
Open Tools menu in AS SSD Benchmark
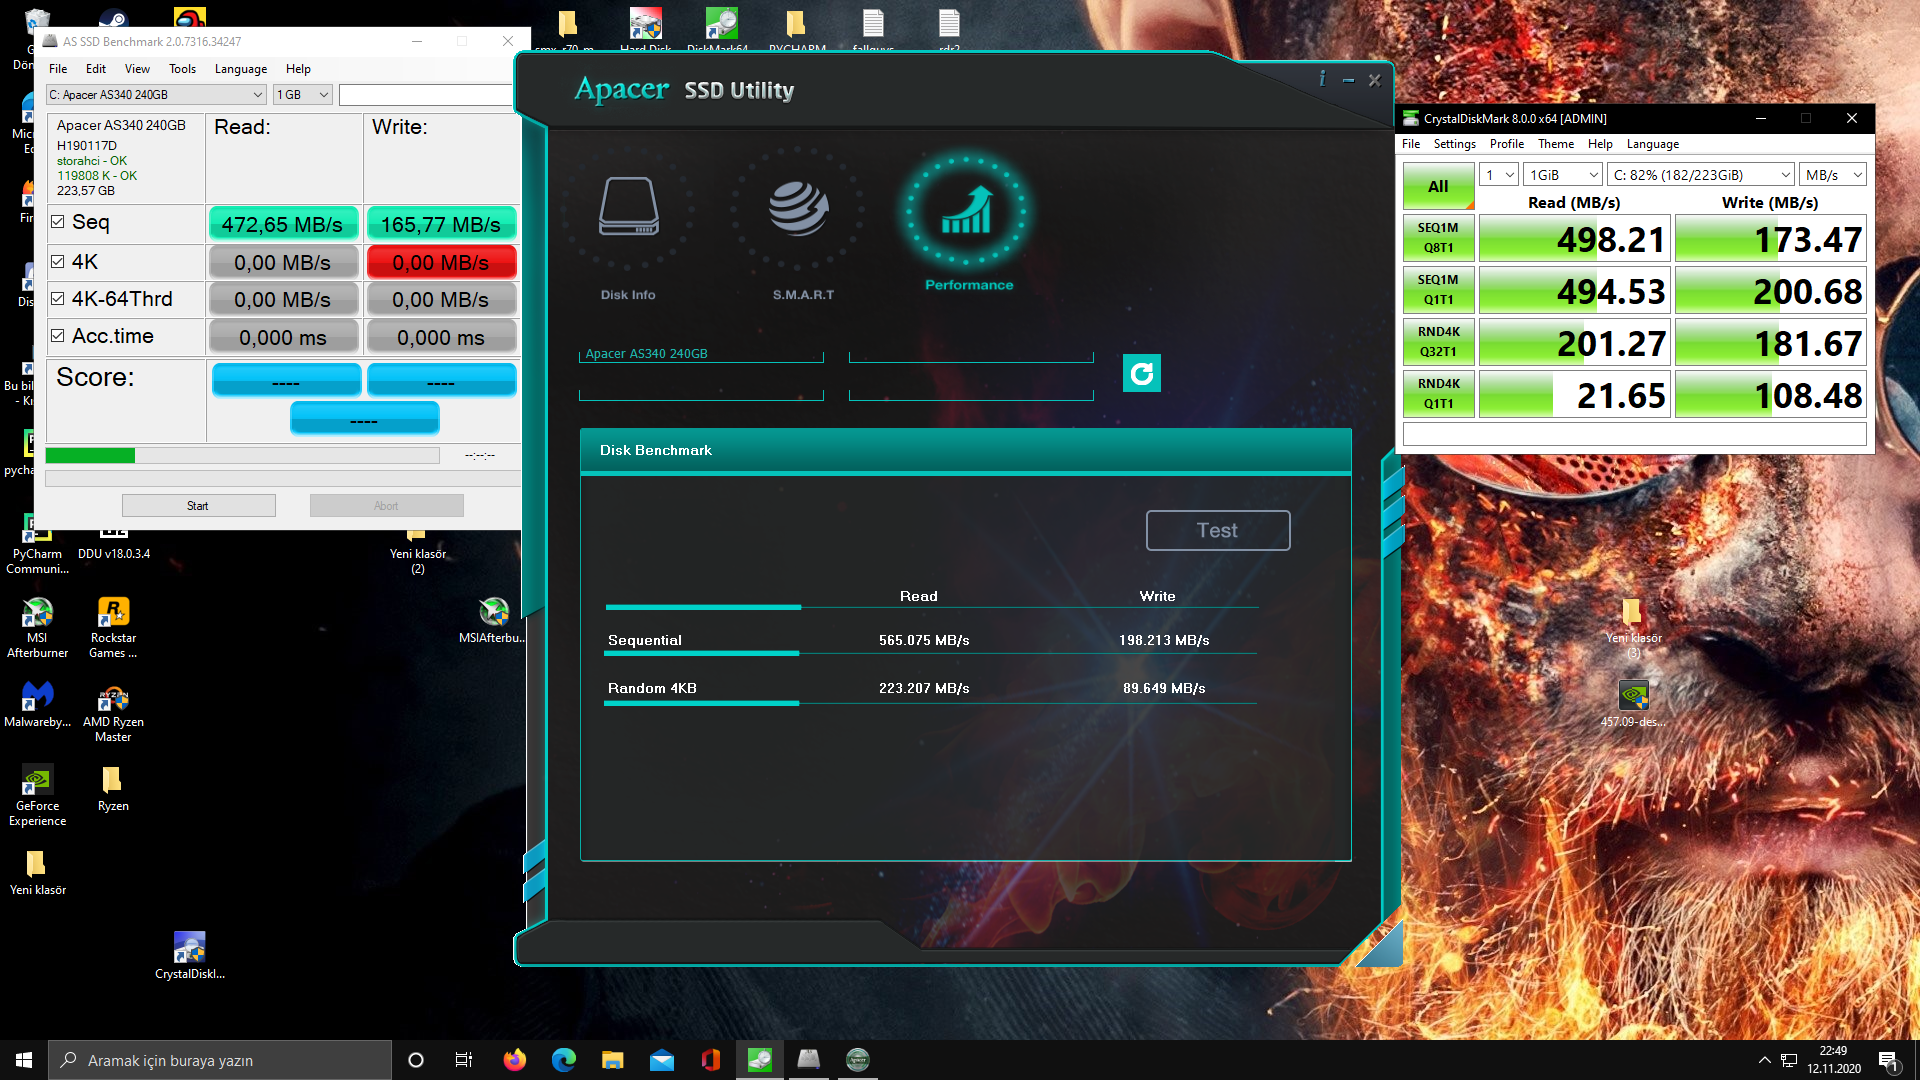coord(182,69)
